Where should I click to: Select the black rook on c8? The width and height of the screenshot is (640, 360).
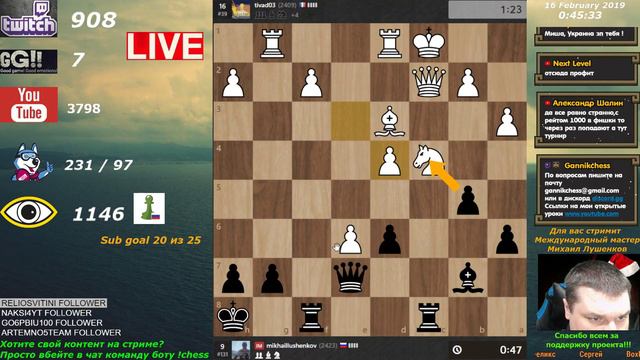pos(429,317)
